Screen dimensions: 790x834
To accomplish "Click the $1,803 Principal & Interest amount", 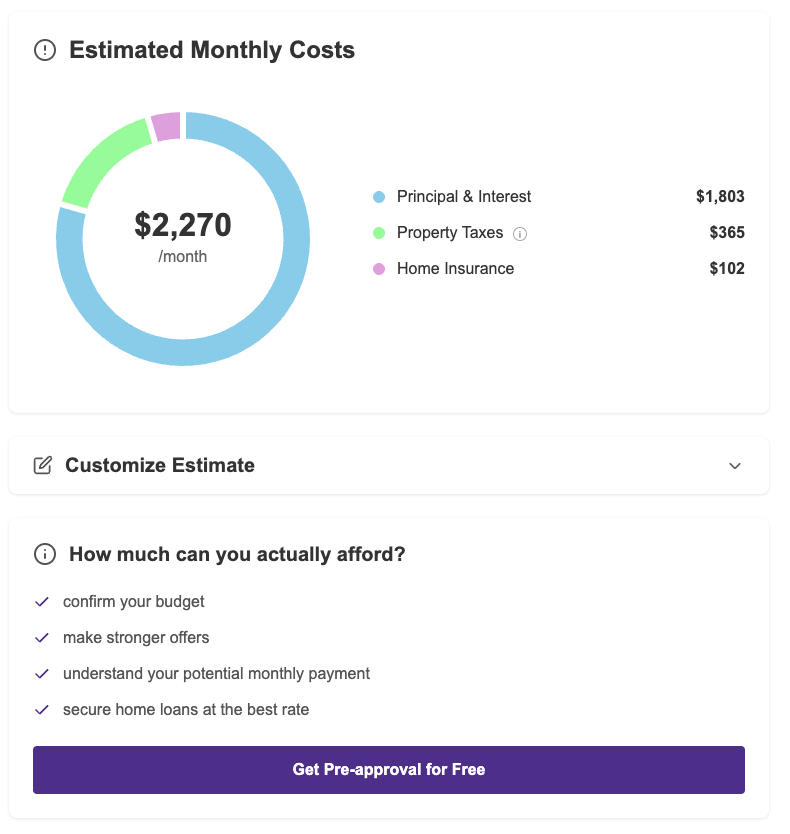I will [x=720, y=197].
